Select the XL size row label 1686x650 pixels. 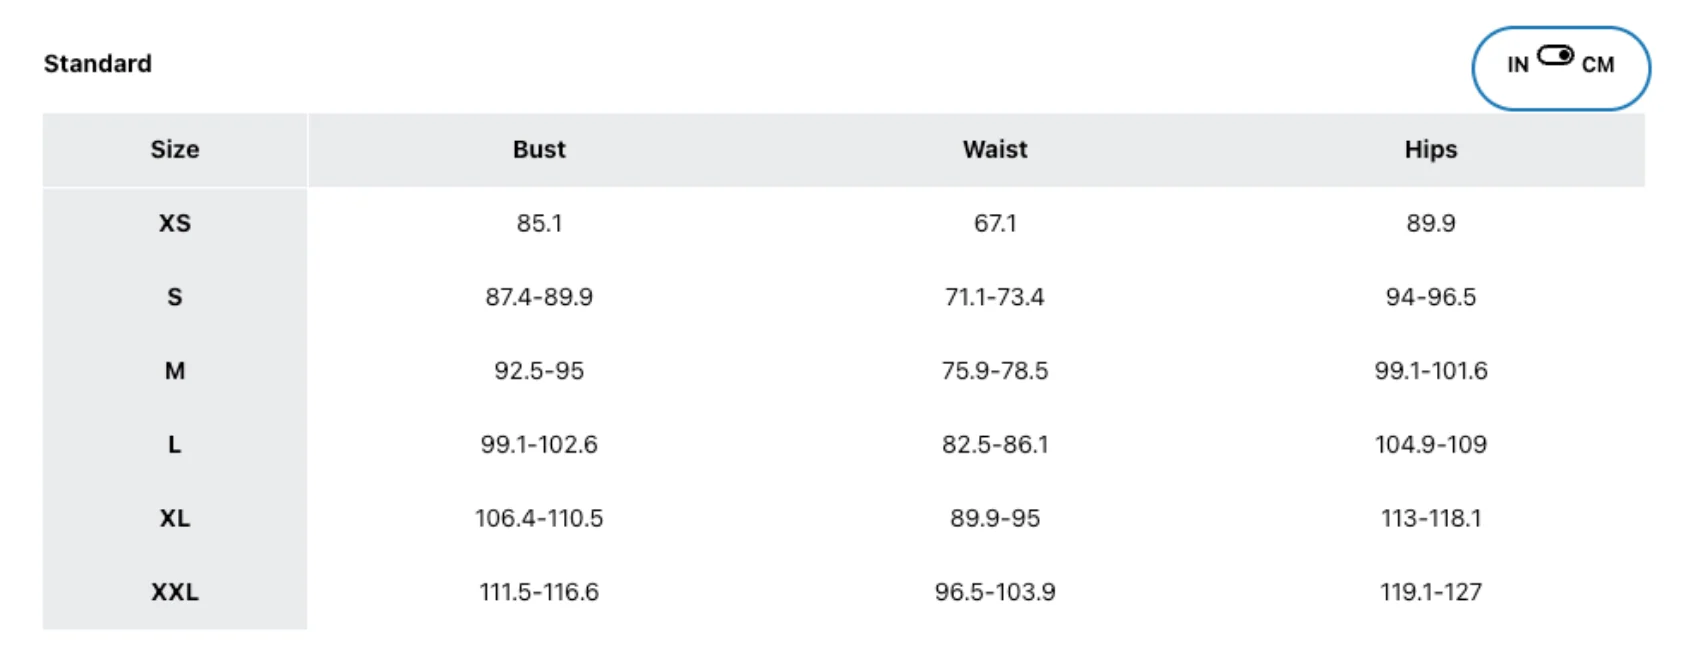pyautogui.click(x=175, y=518)
